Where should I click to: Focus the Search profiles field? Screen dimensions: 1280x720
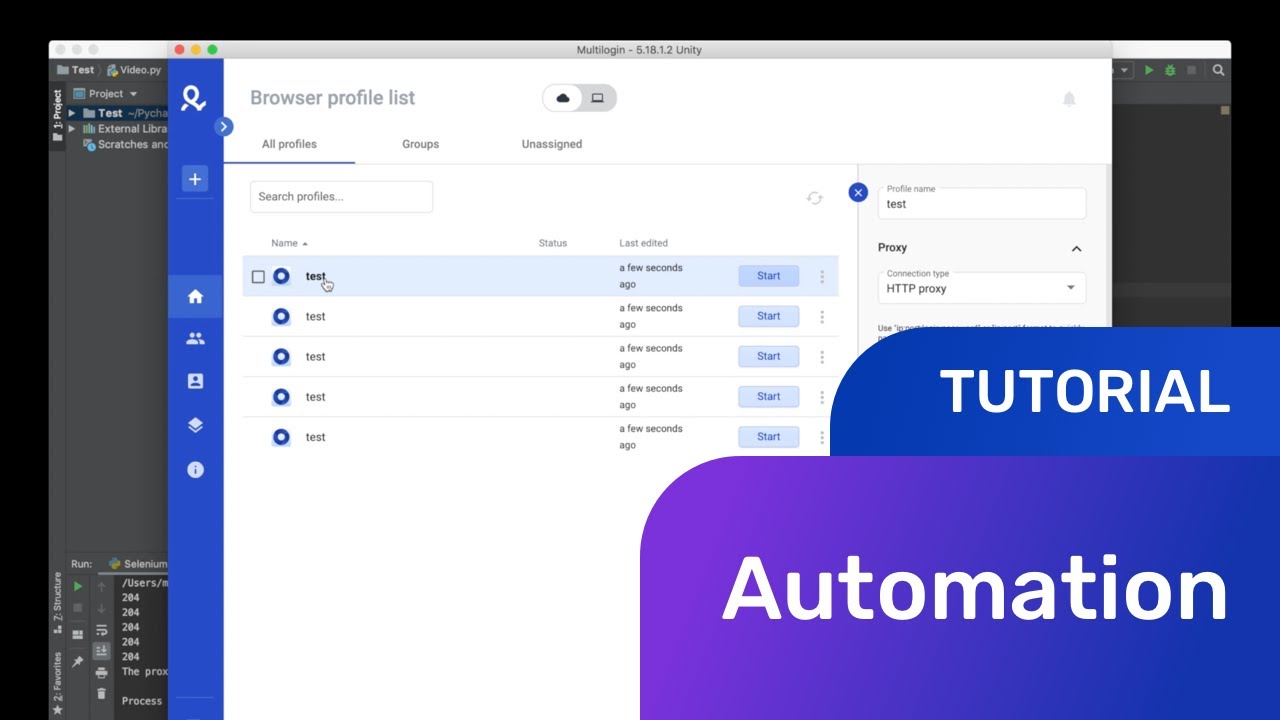click(x=341, y=196)
